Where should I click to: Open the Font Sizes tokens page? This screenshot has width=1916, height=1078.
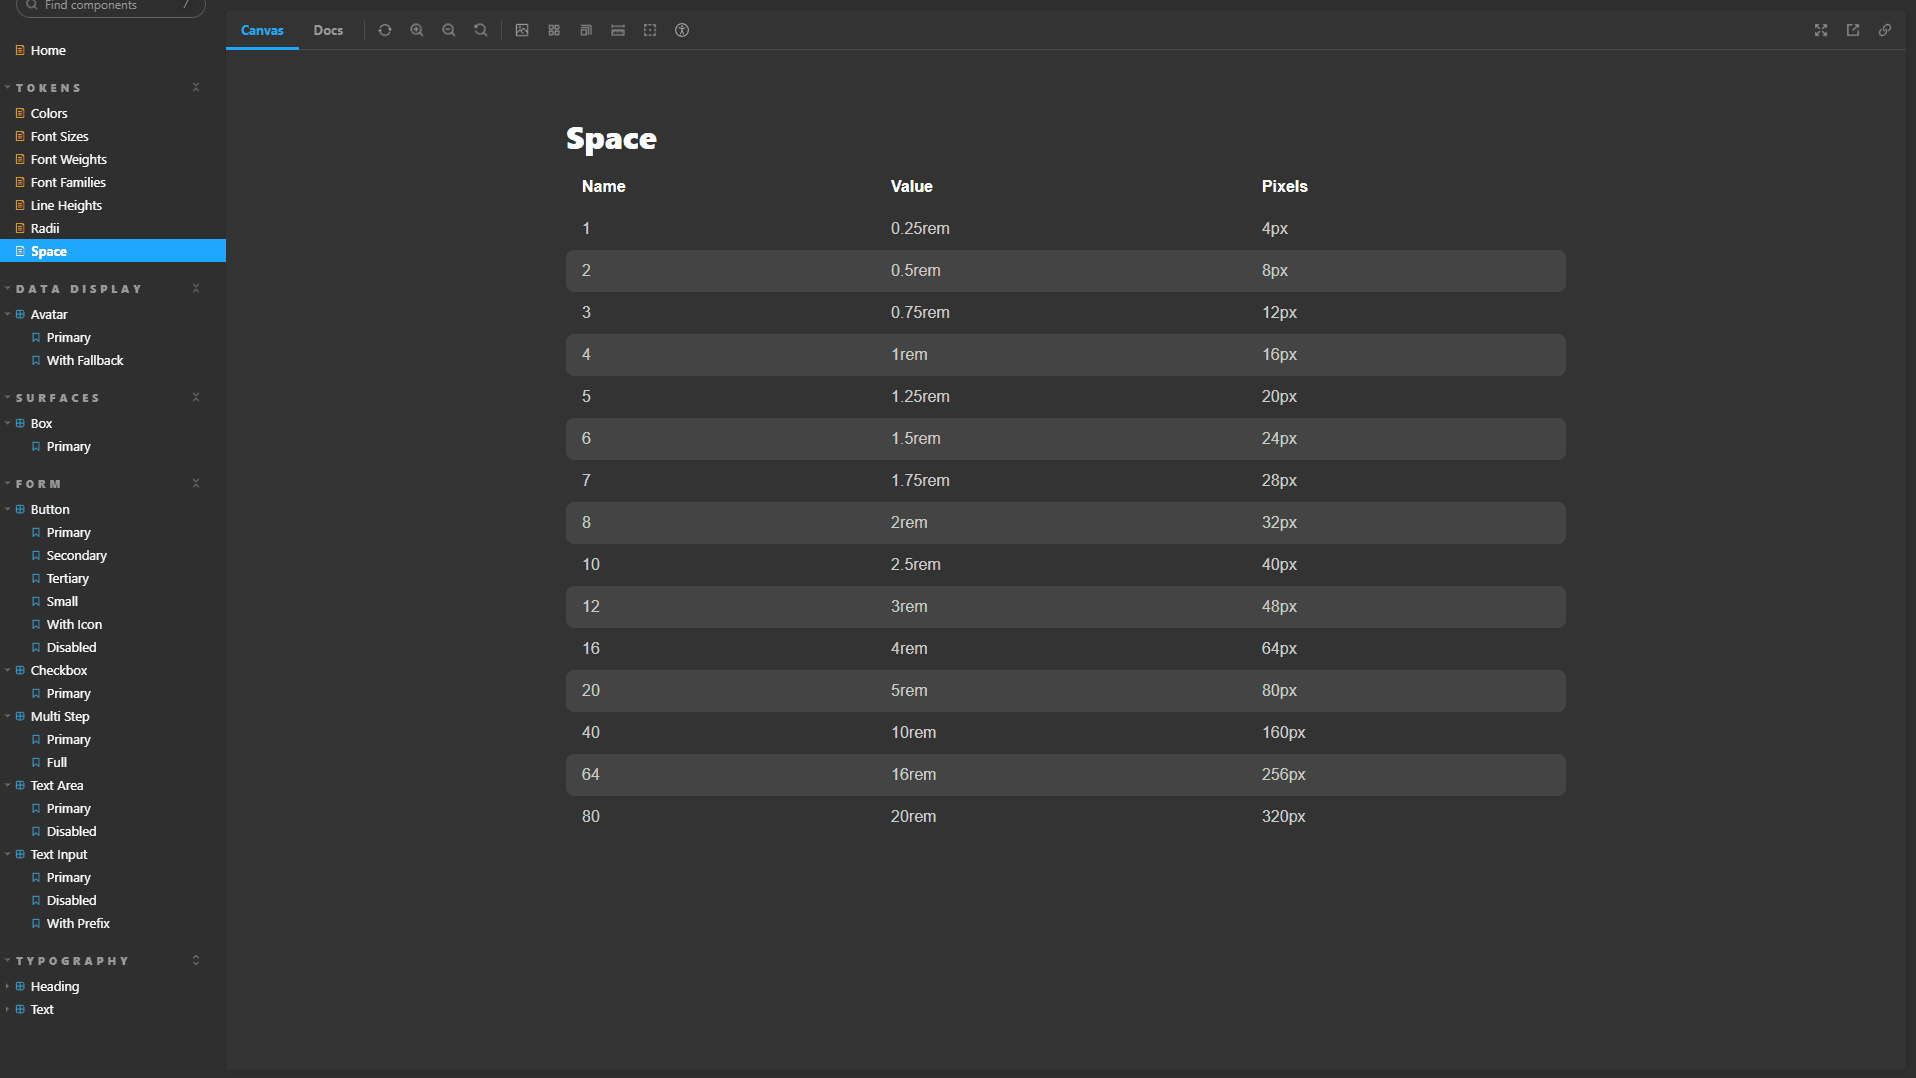(x=59, y=136)
